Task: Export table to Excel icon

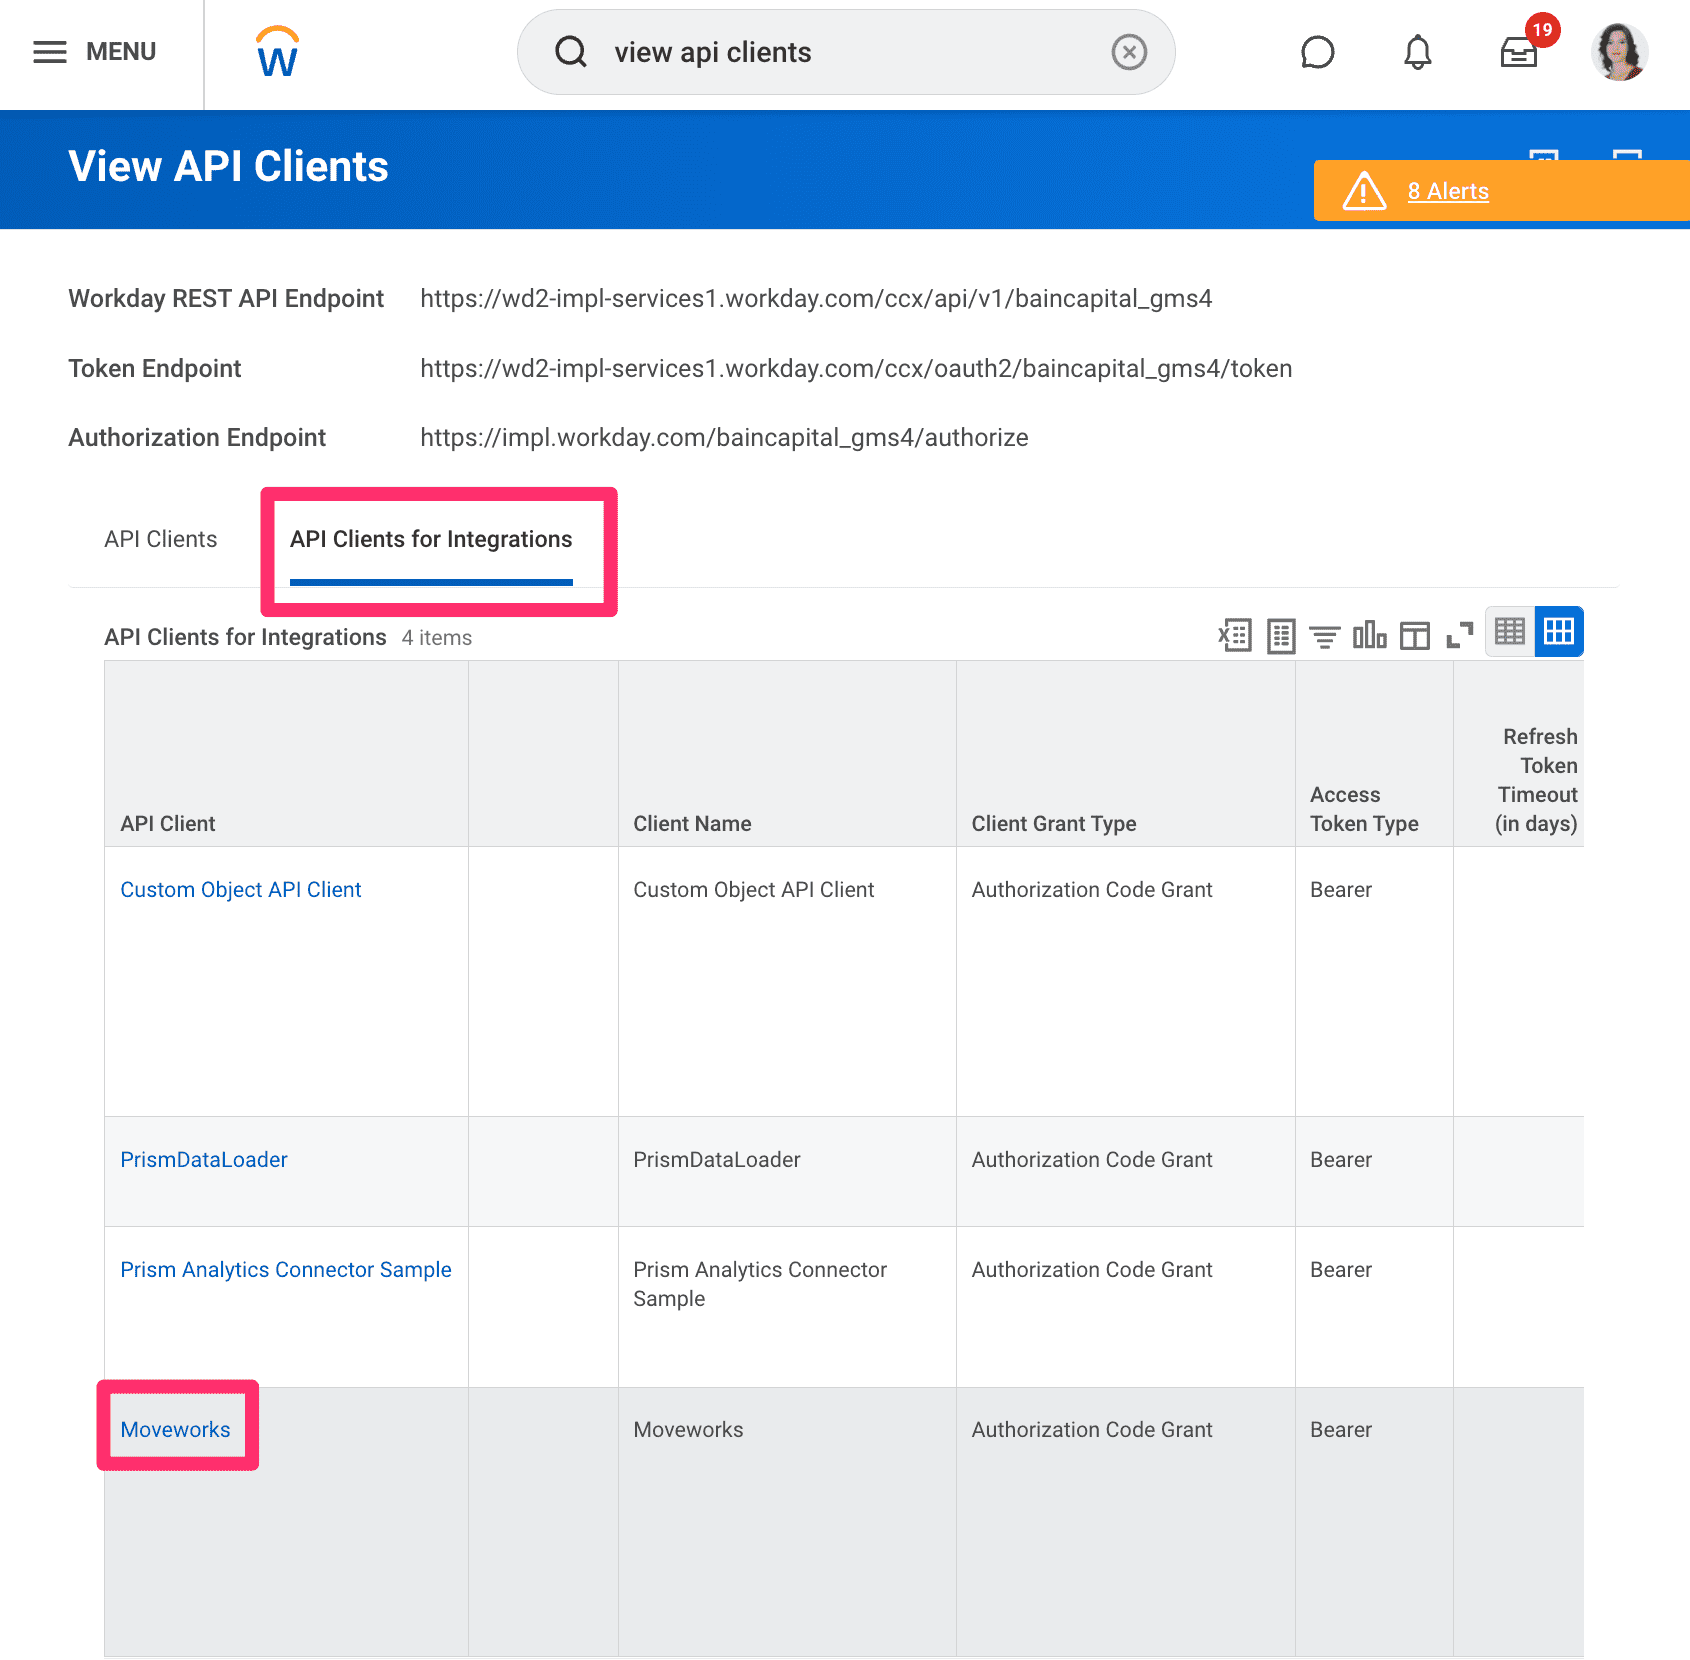Action: pos(1235,635)
